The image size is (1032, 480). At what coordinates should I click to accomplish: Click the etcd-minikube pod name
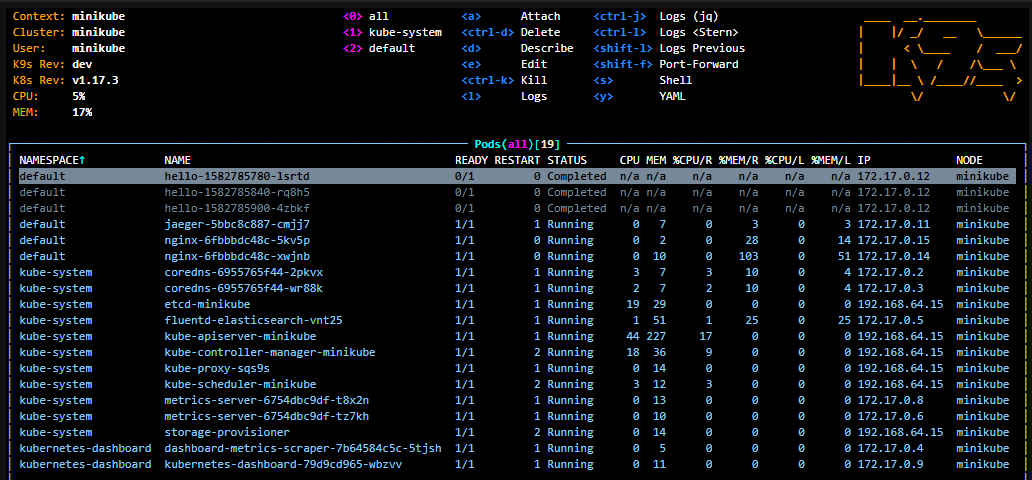click(x=207, y=304)
